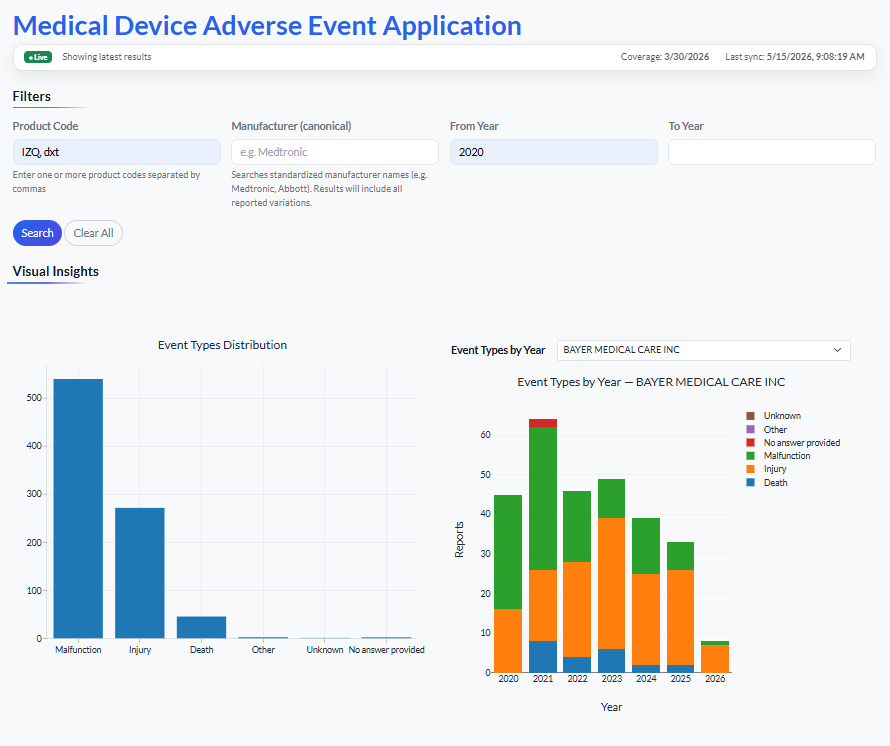Image resolution: width=890 pixels, height=746 pixels.
Task: Click the Search button
Action: pyautogui.click(x=37, y=233)
